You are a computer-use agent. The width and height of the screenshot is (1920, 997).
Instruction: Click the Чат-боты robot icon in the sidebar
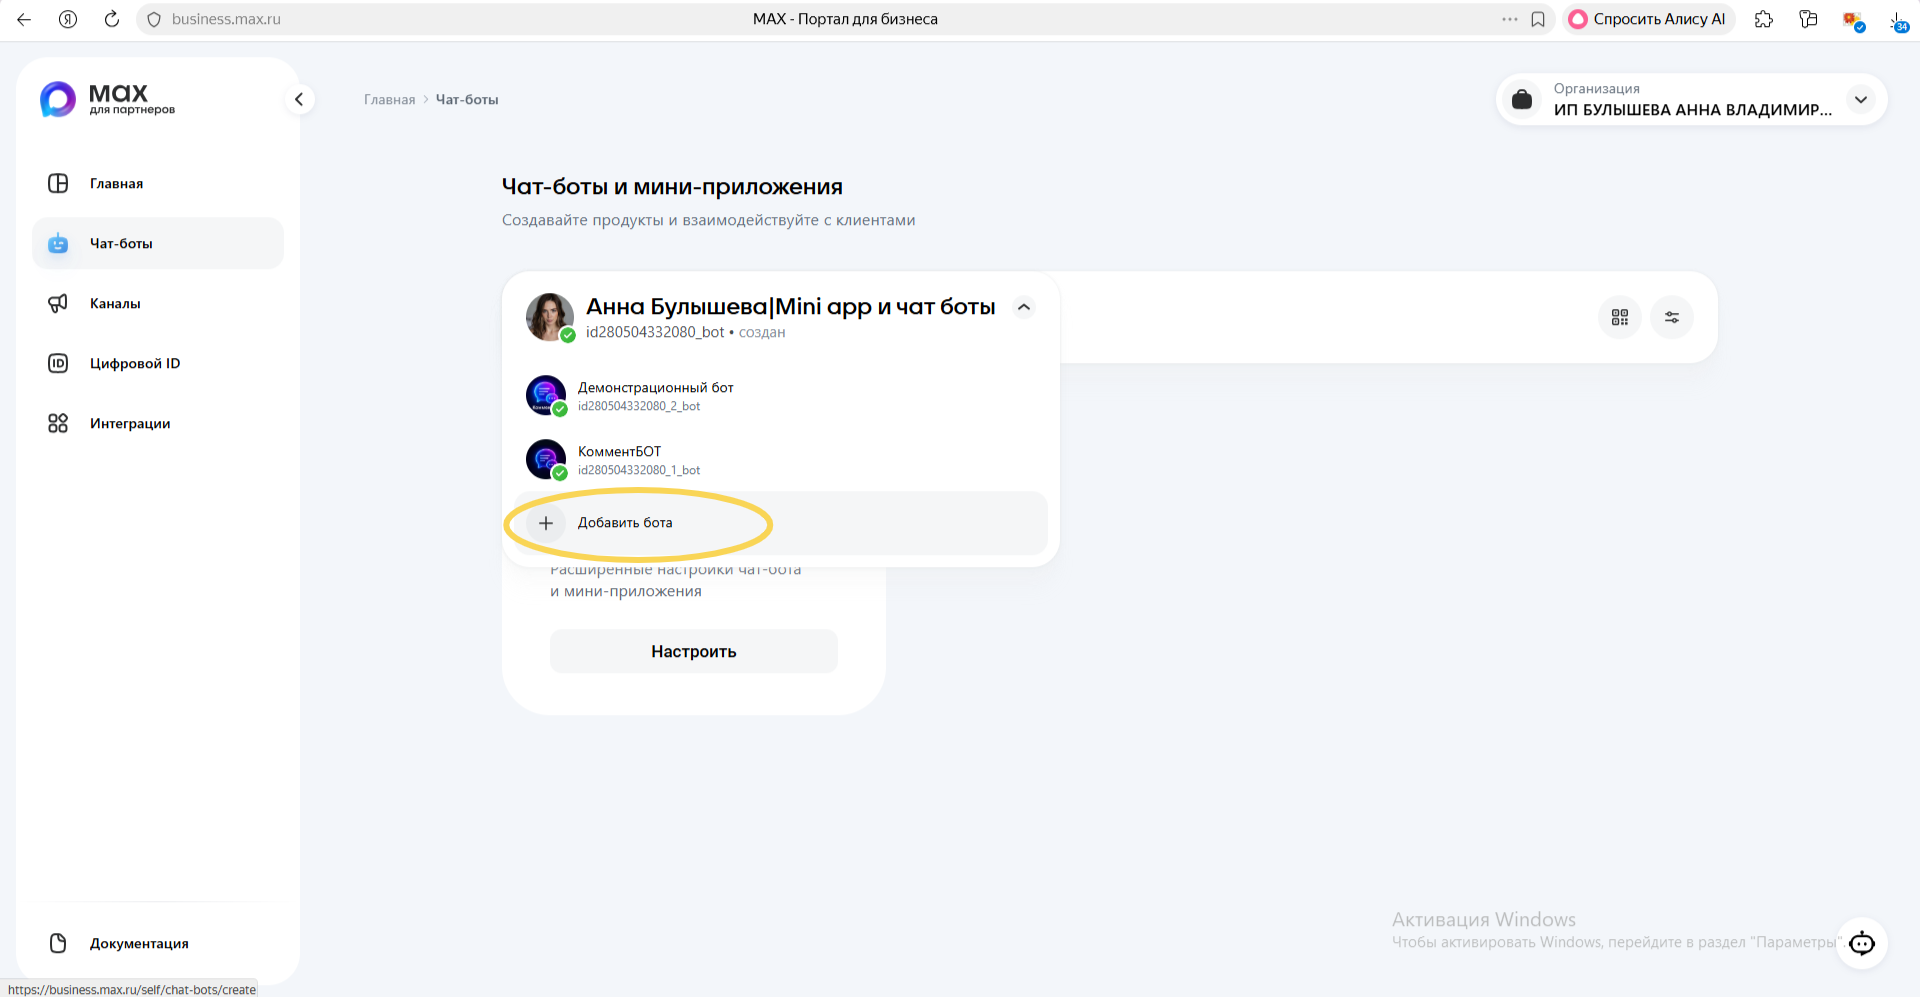click(58, 243)
